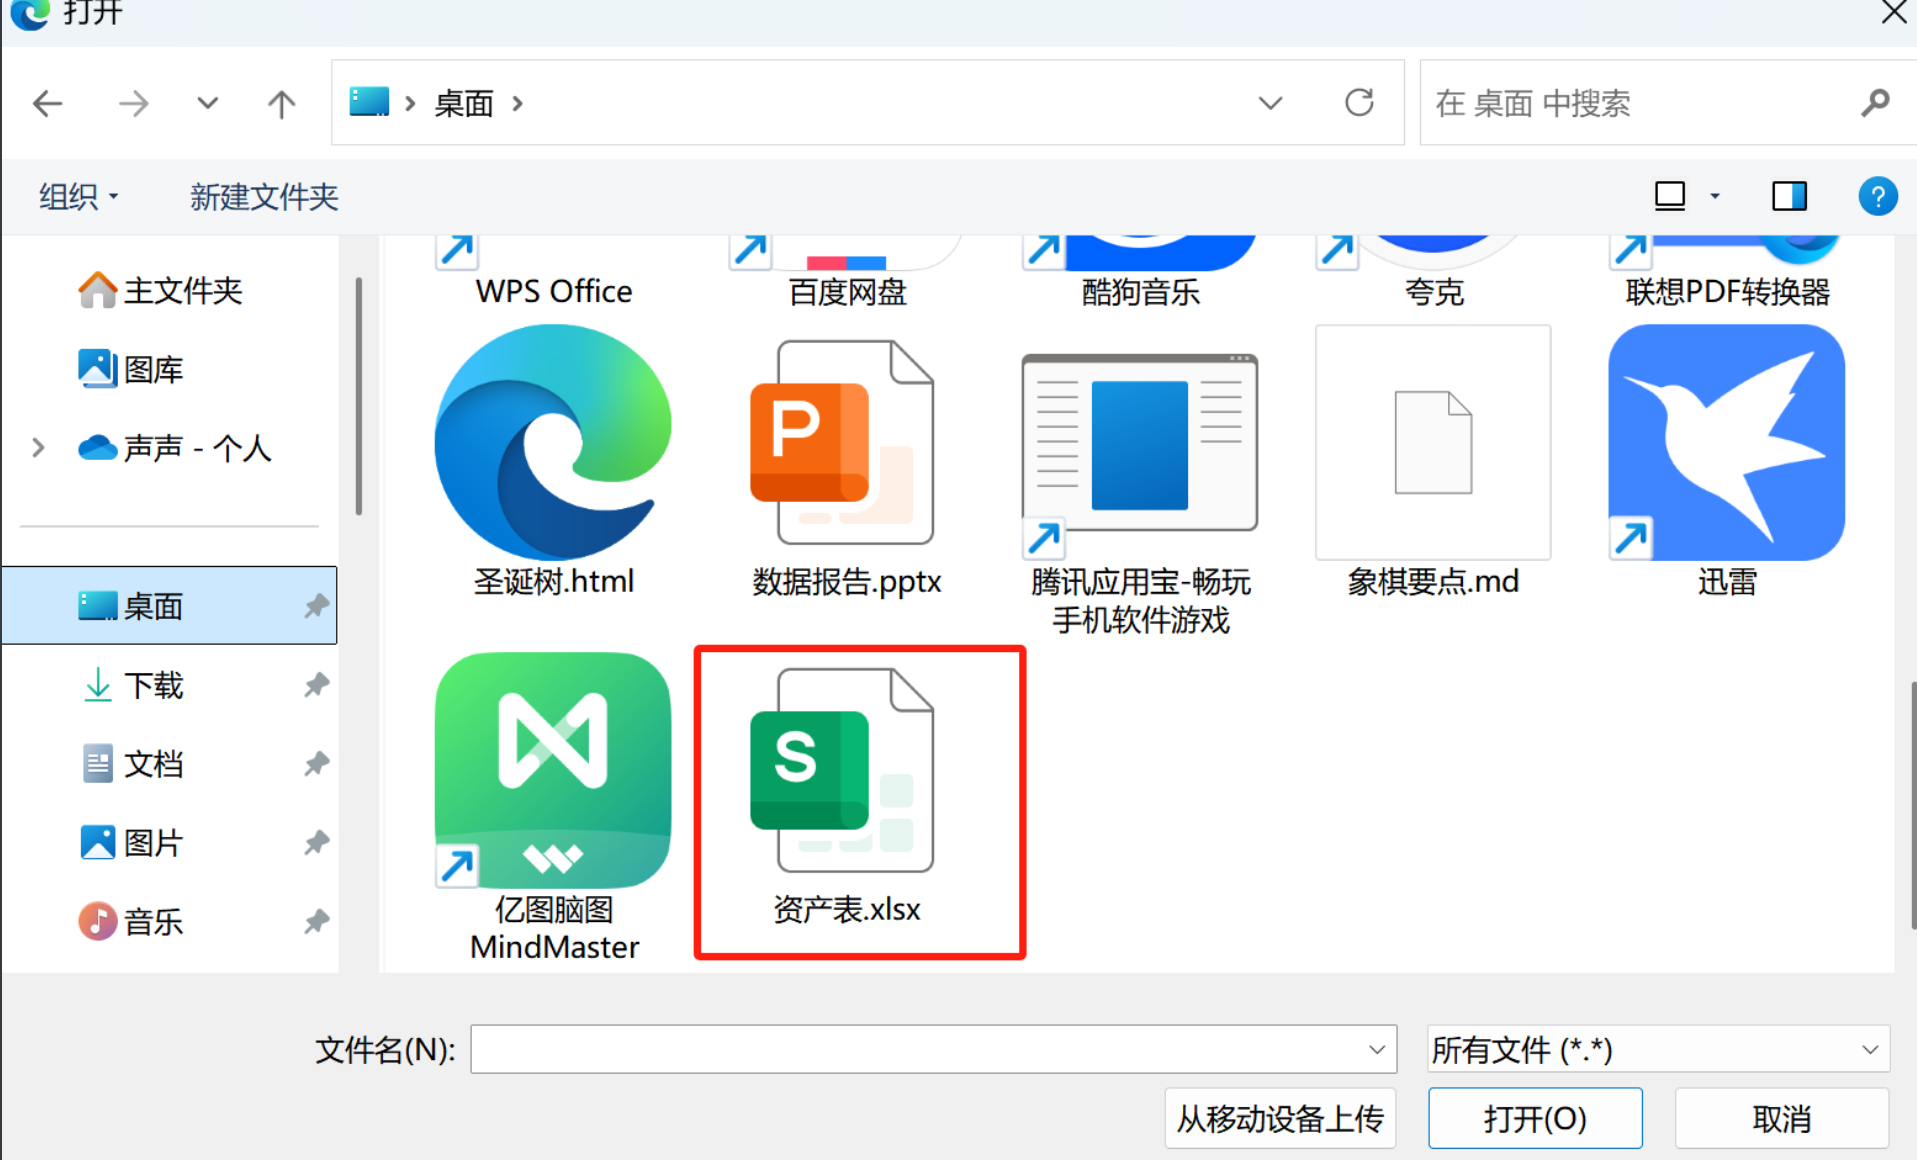Change the view layout icon

(1670, 196)
